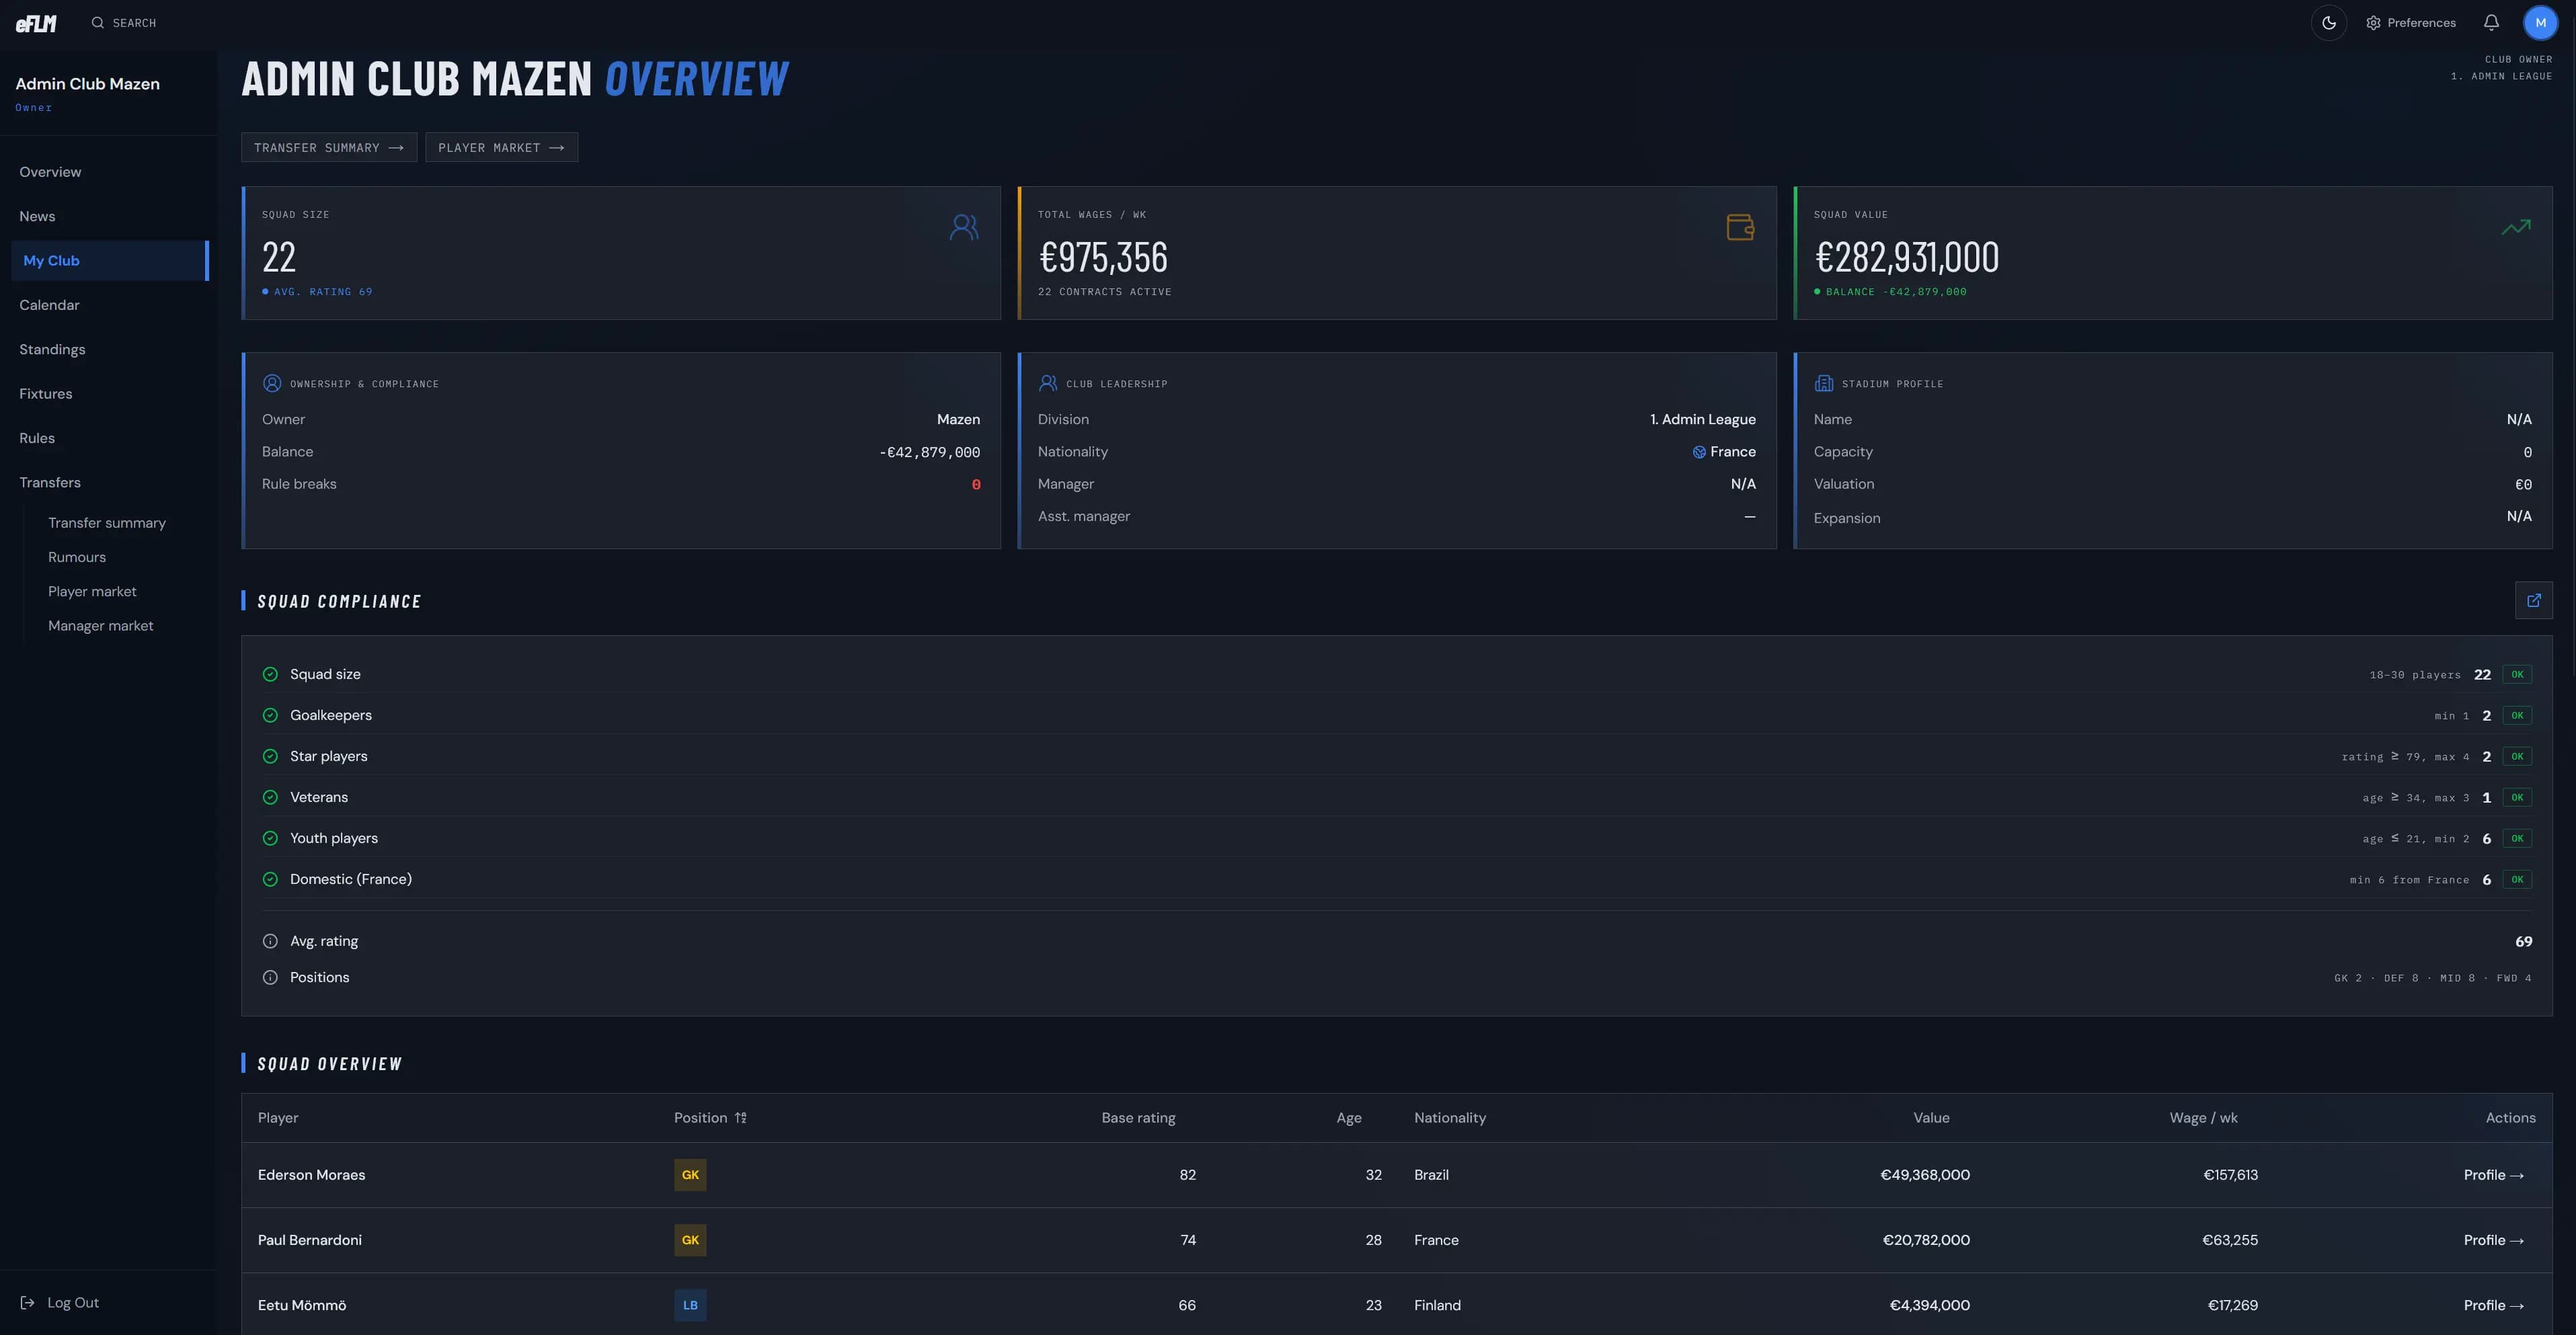Click the Positions info icon

270,977
